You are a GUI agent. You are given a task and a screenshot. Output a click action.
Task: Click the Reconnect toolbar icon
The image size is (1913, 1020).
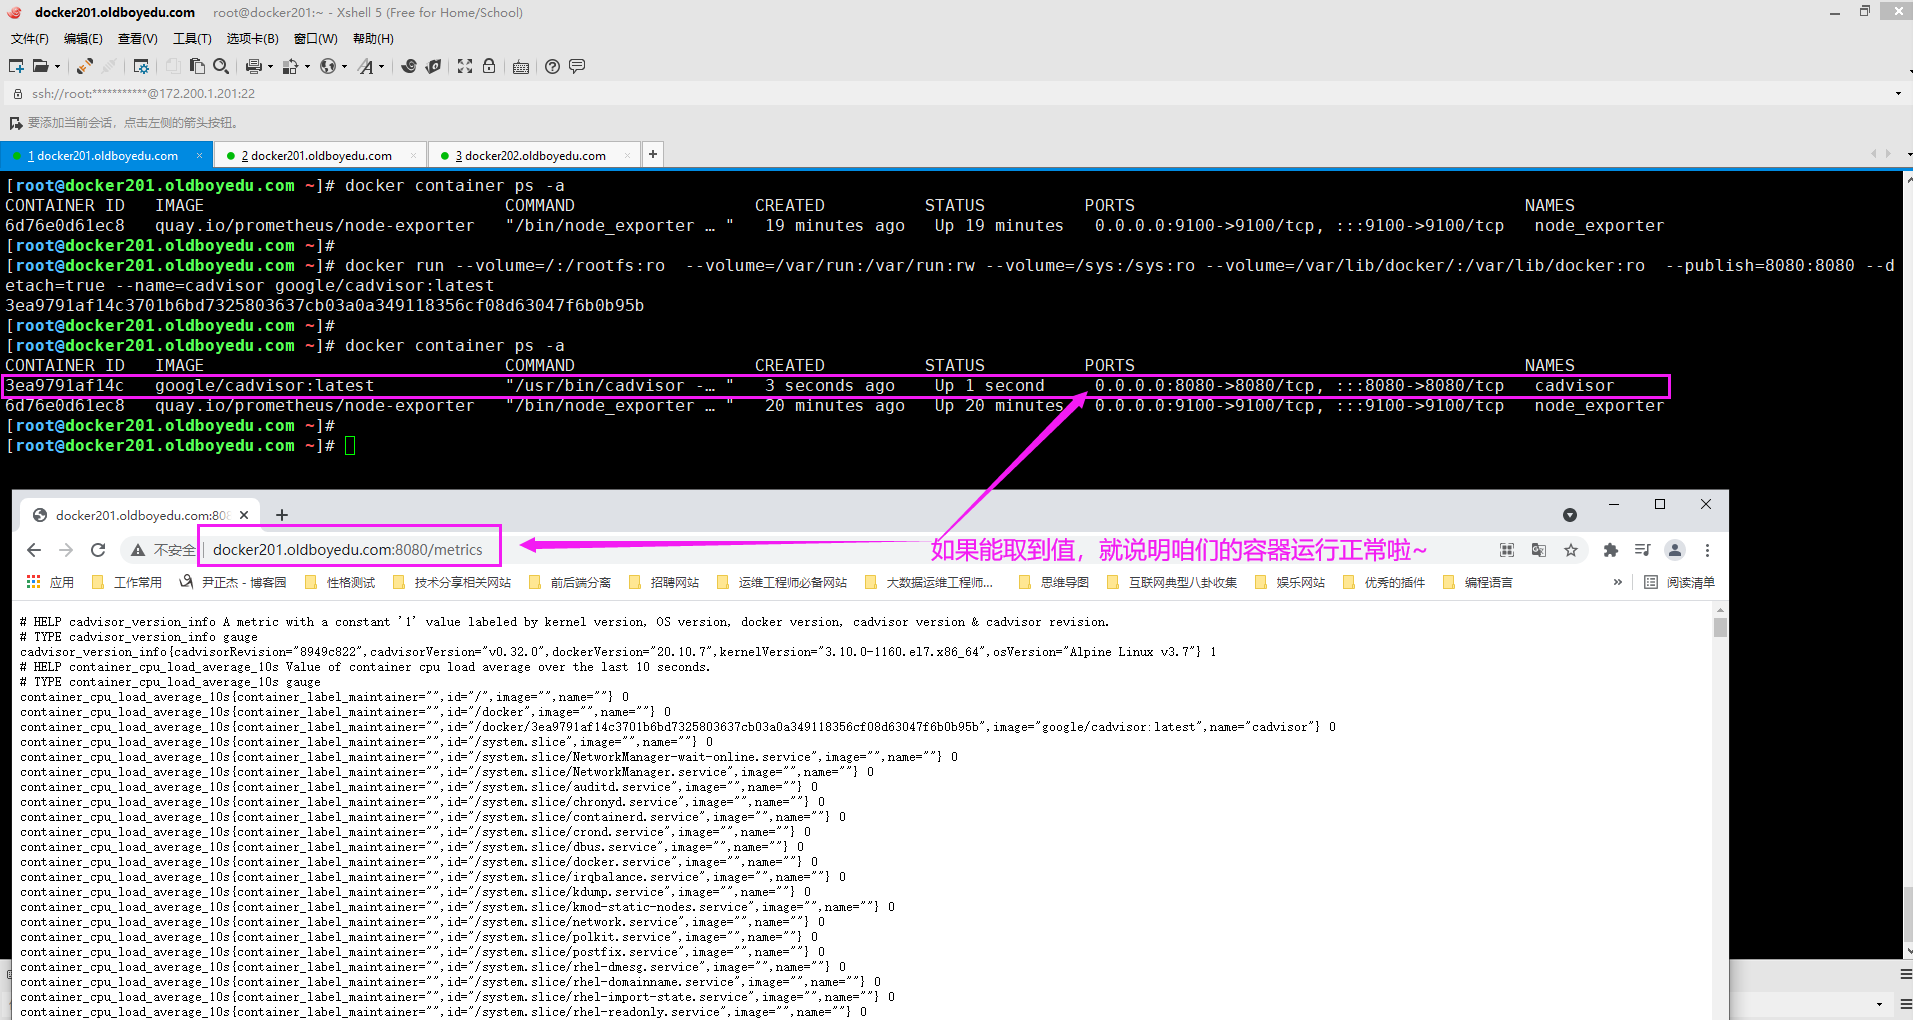pos(85,66)
